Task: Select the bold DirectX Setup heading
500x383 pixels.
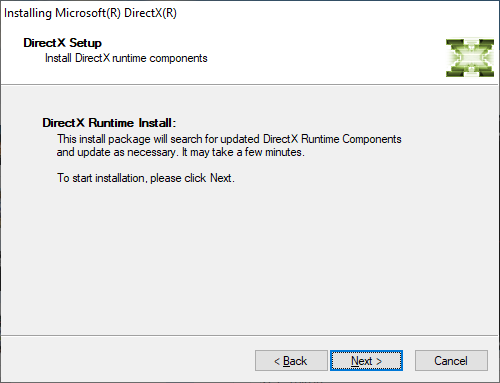Action: 62,43
